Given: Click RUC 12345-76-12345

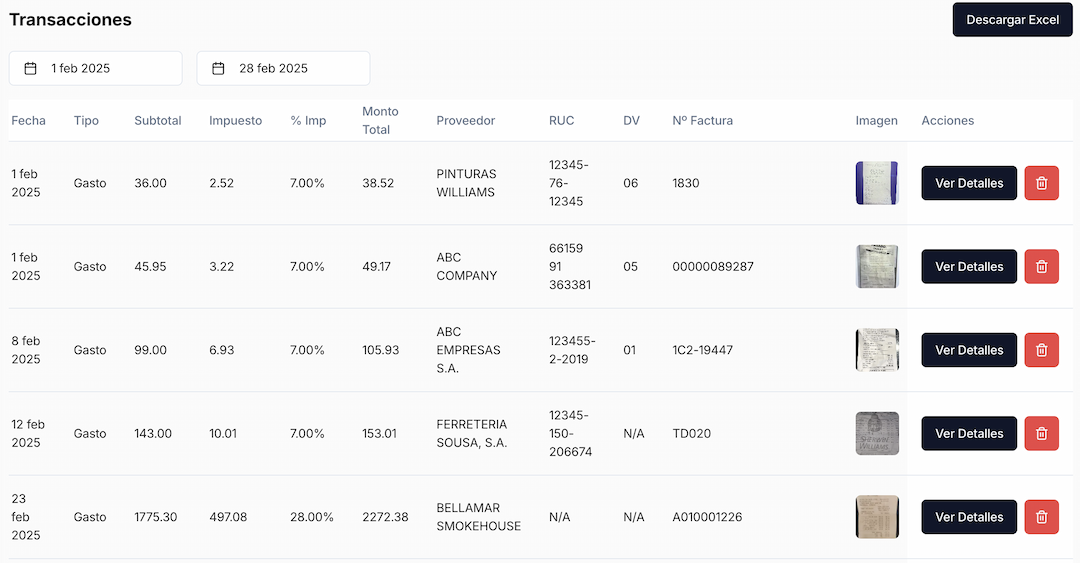Looking at the screenshot, I should coord(569,183).
